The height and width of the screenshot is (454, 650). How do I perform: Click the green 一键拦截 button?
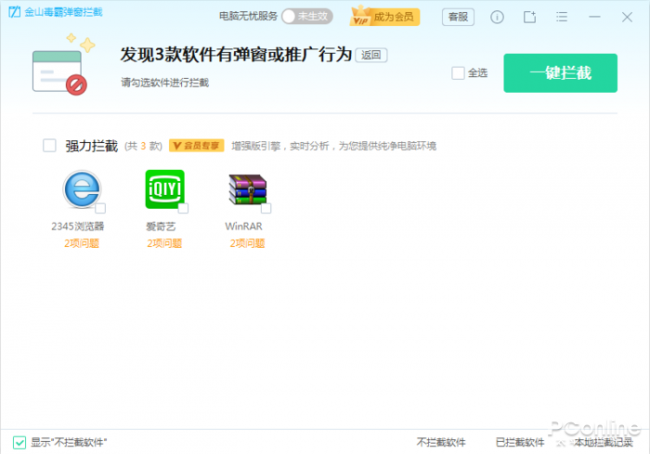tap(560, 73)
